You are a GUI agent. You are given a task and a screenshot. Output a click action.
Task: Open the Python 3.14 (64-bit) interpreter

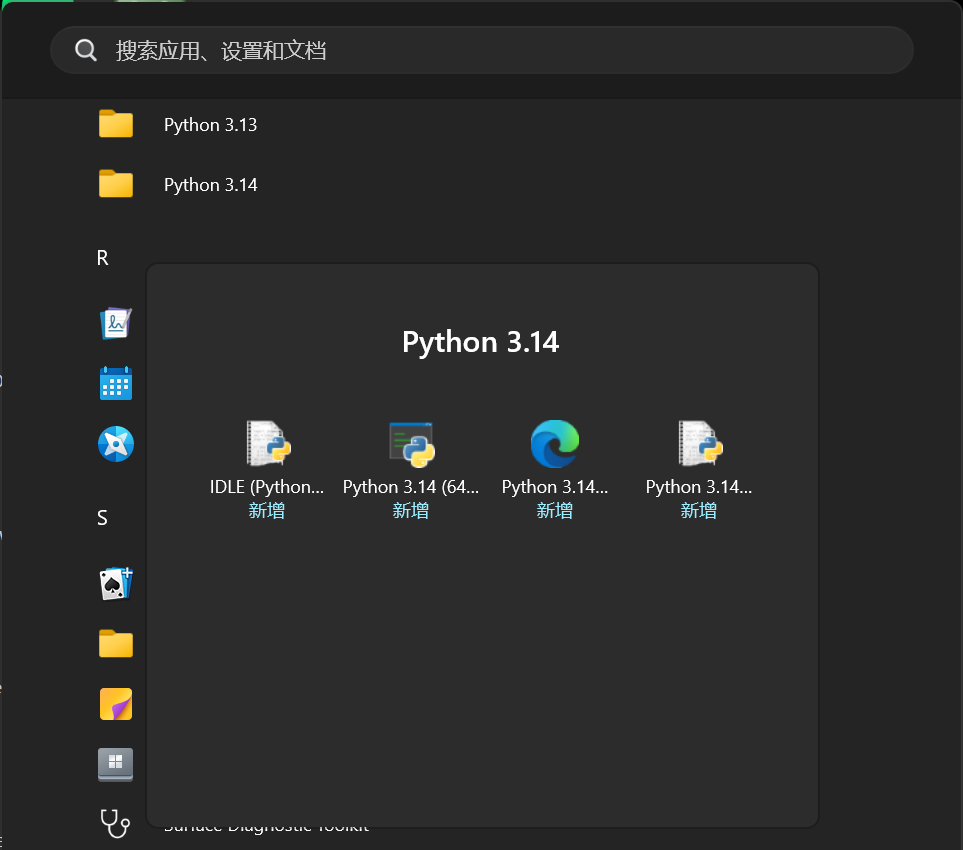pos(411,443)
